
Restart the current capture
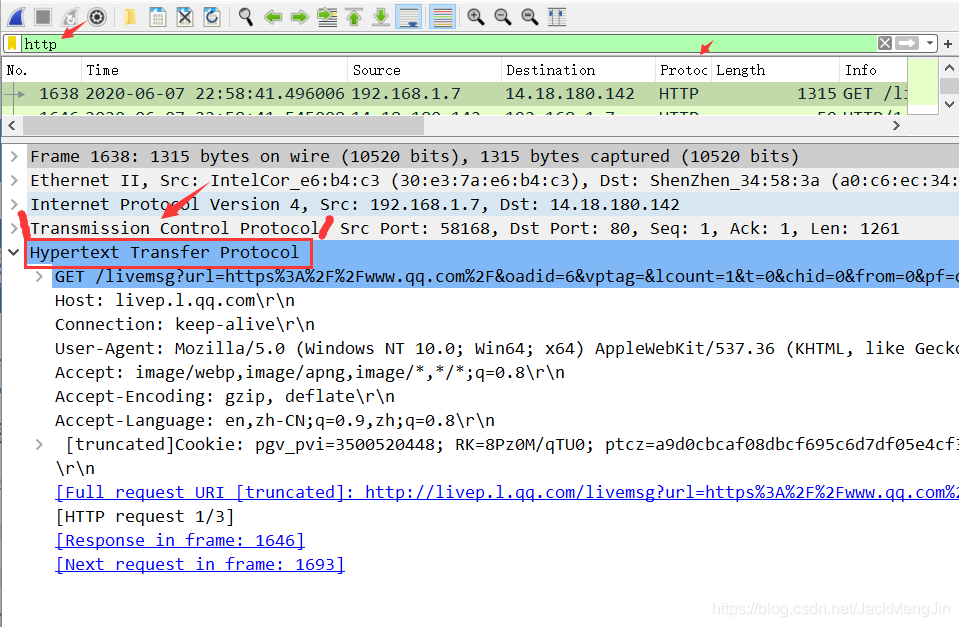tap(70, 17)
